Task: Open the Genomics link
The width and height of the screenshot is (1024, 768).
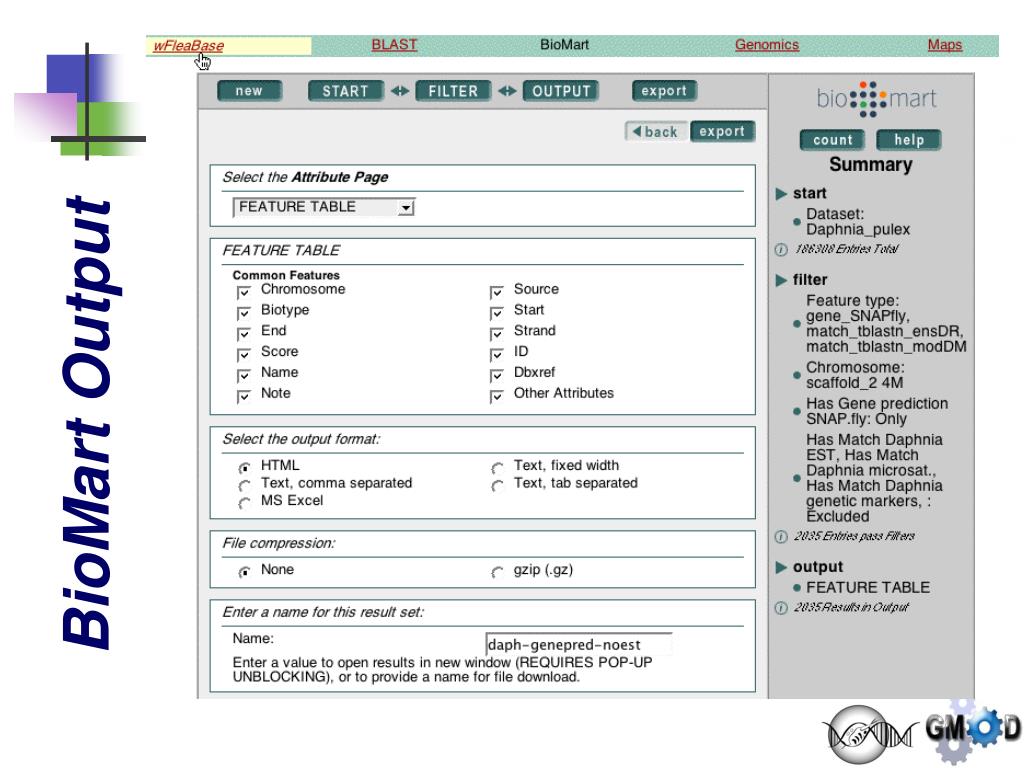Action: coord(767,44)
